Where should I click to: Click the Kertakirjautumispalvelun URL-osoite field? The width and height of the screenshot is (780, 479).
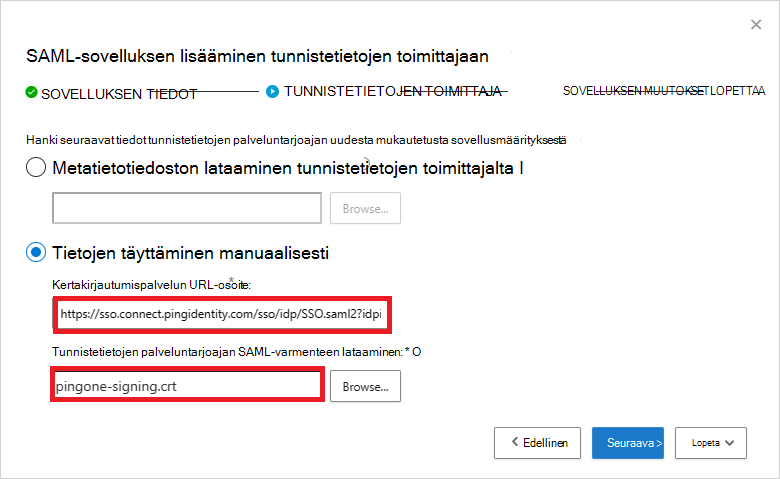tap(222, 314)
